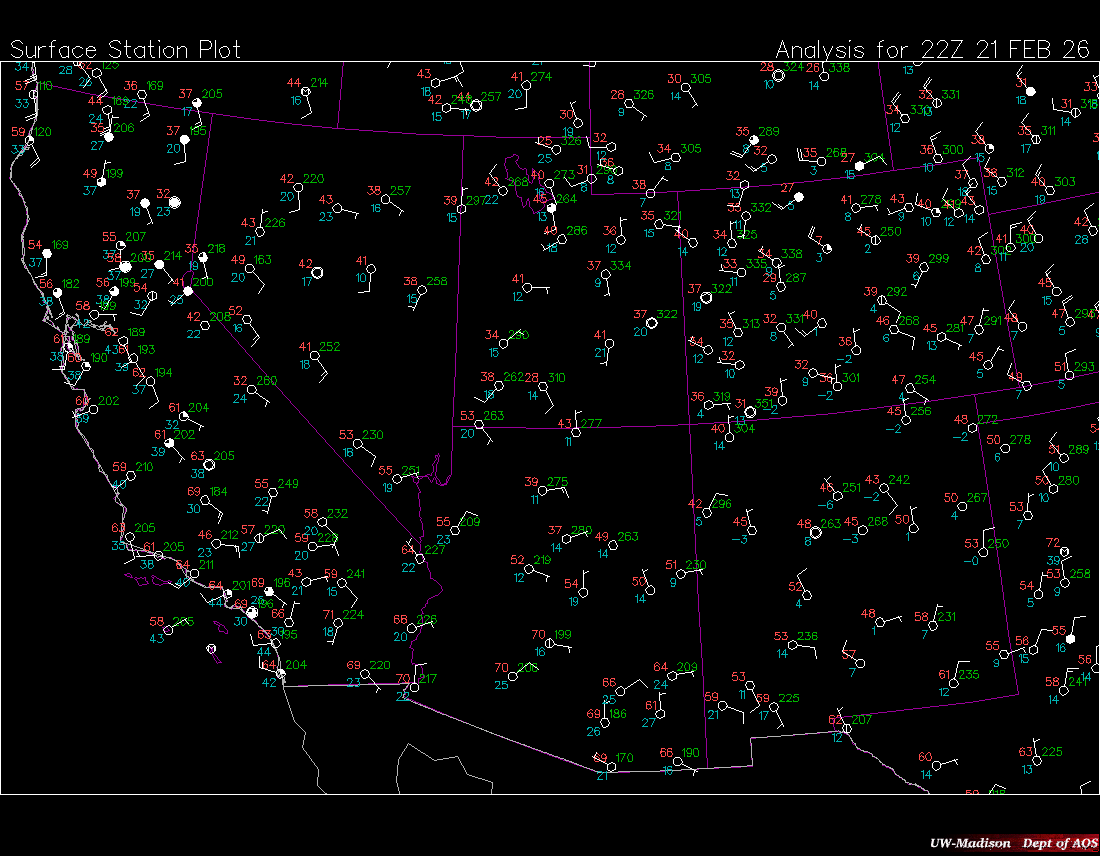This screenshot has height=856, width=1100.
Task: Select the station plot reading 62 207
Action: (847, 728)
